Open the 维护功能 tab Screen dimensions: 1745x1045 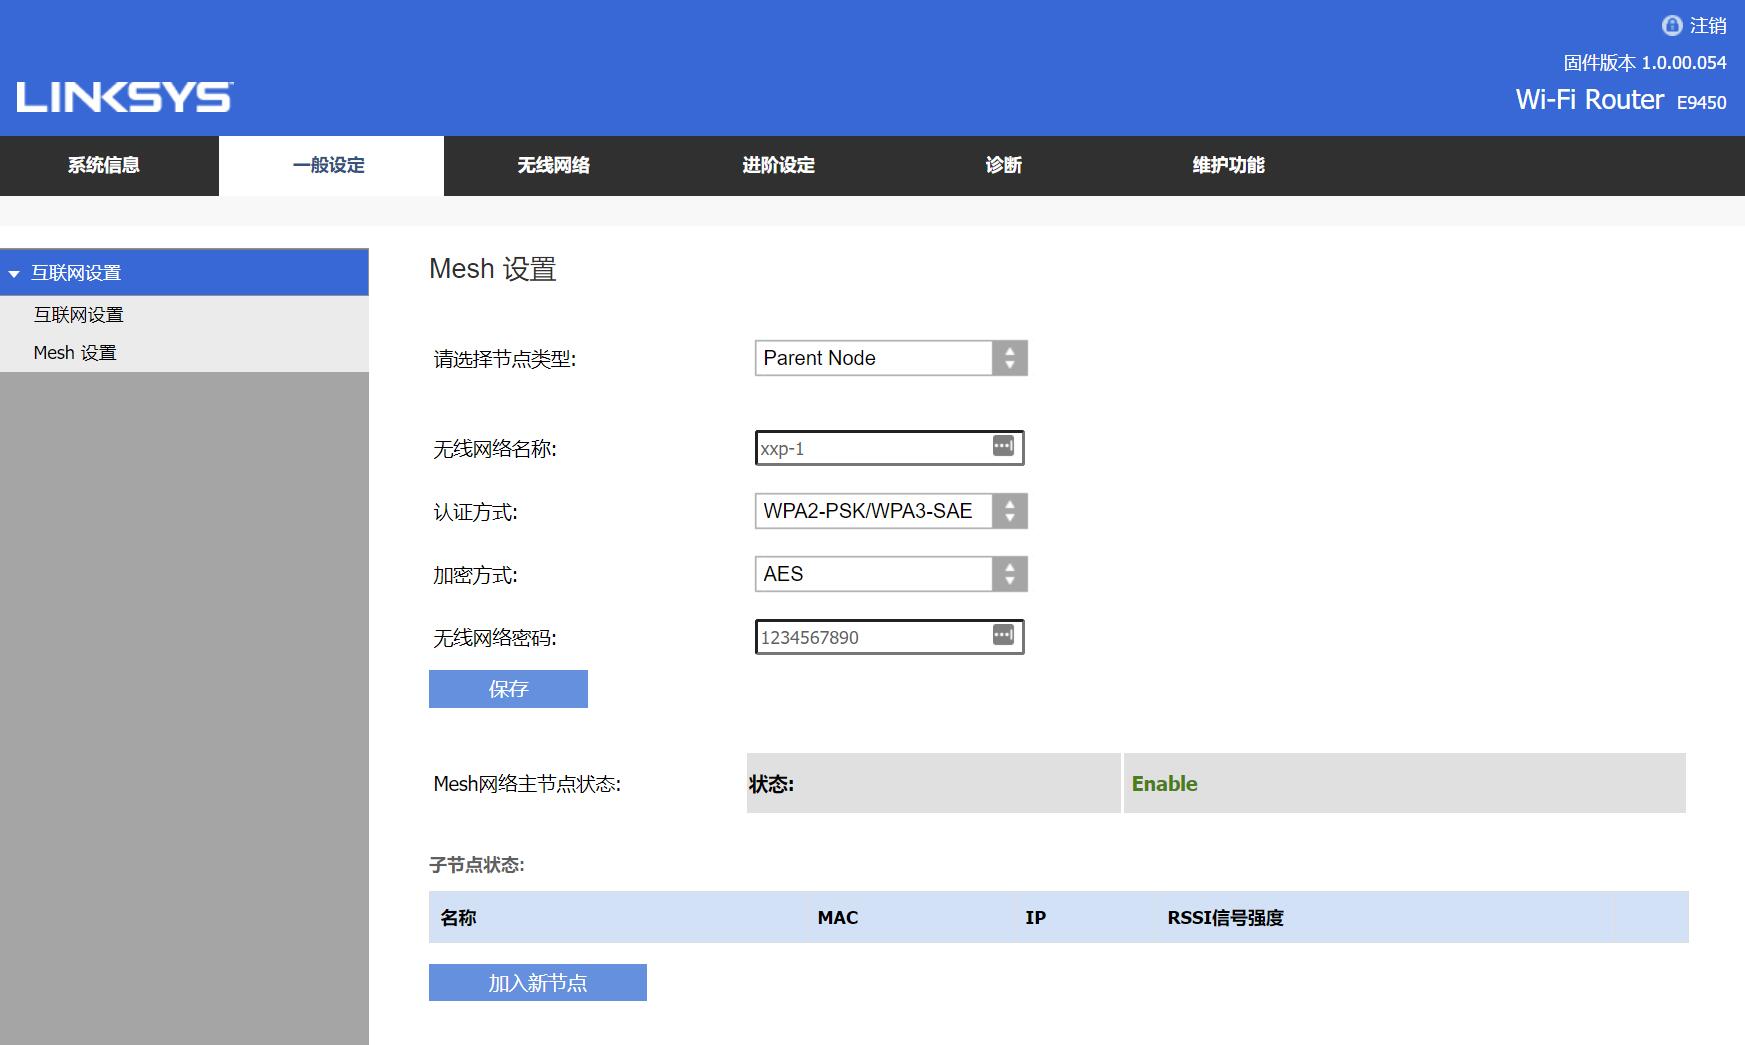pos(1228,165)
